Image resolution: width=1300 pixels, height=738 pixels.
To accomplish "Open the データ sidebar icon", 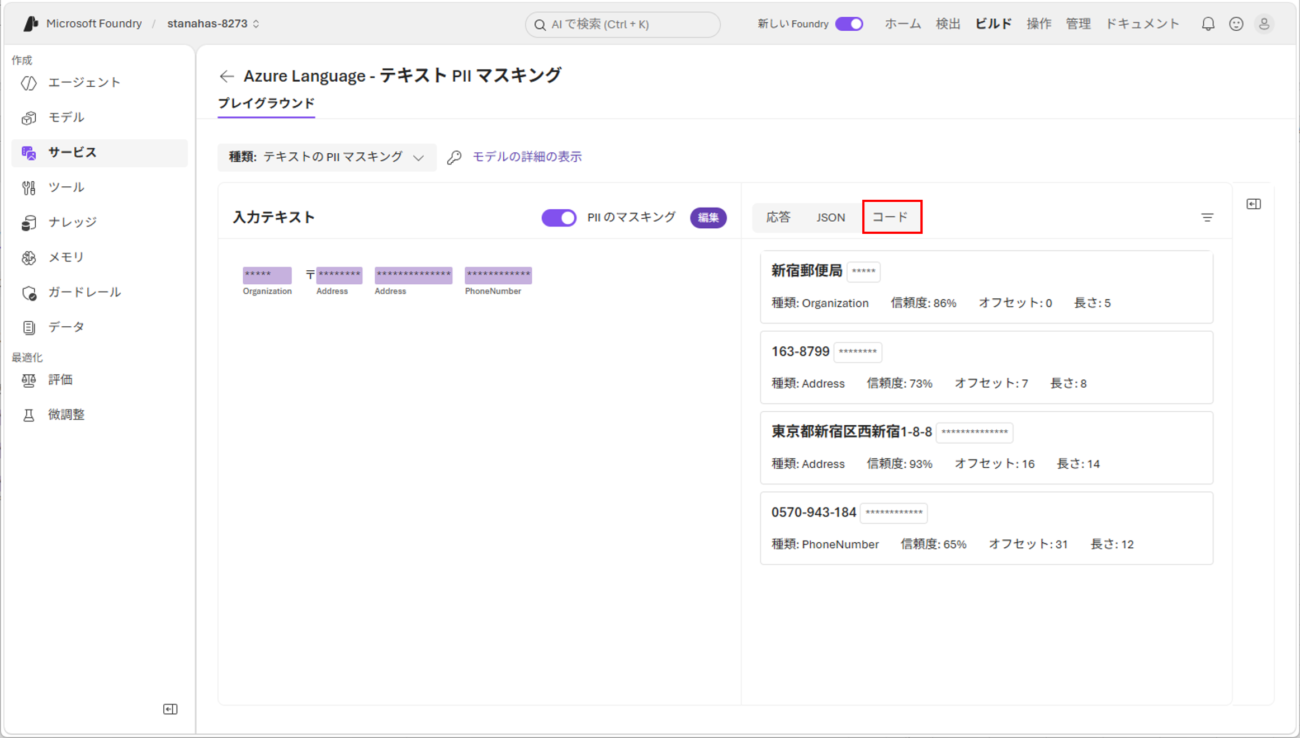I will click(29, 328).
